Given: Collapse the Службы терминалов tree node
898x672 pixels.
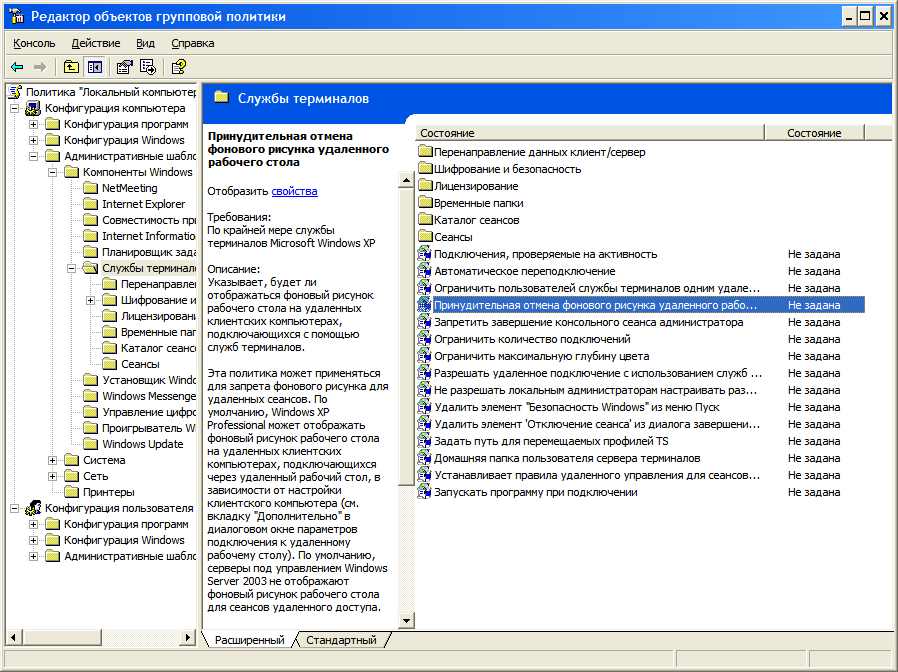Looking at the screenshot, I should 72,268.
